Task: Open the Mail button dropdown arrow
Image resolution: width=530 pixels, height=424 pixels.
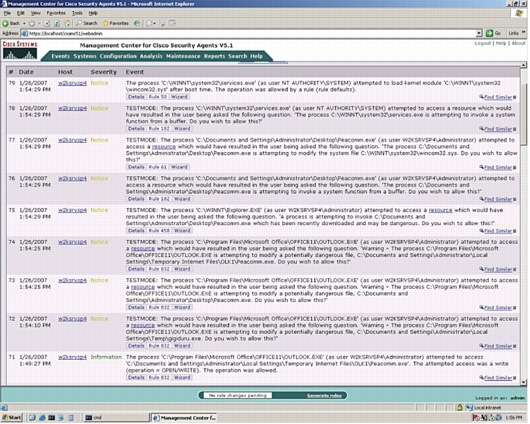Action: point(154,23)
